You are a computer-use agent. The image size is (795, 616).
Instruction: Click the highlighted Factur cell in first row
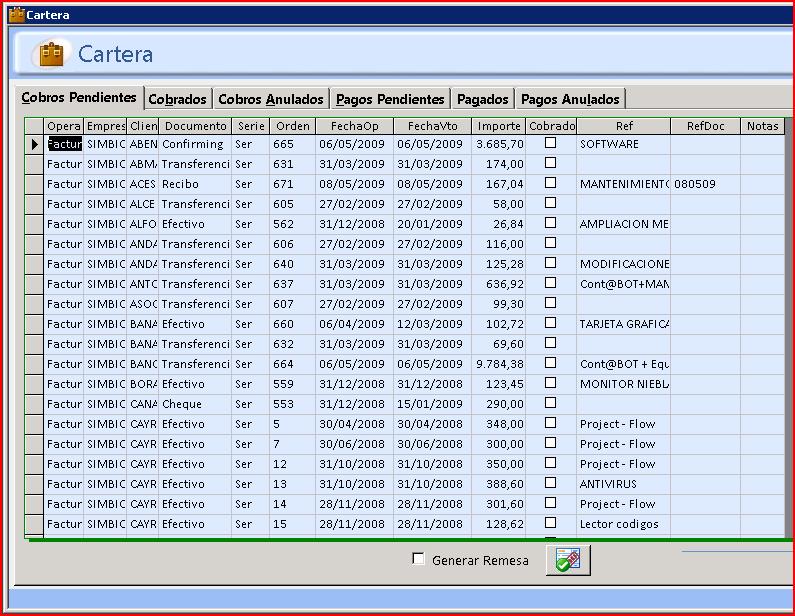(64, 144)
